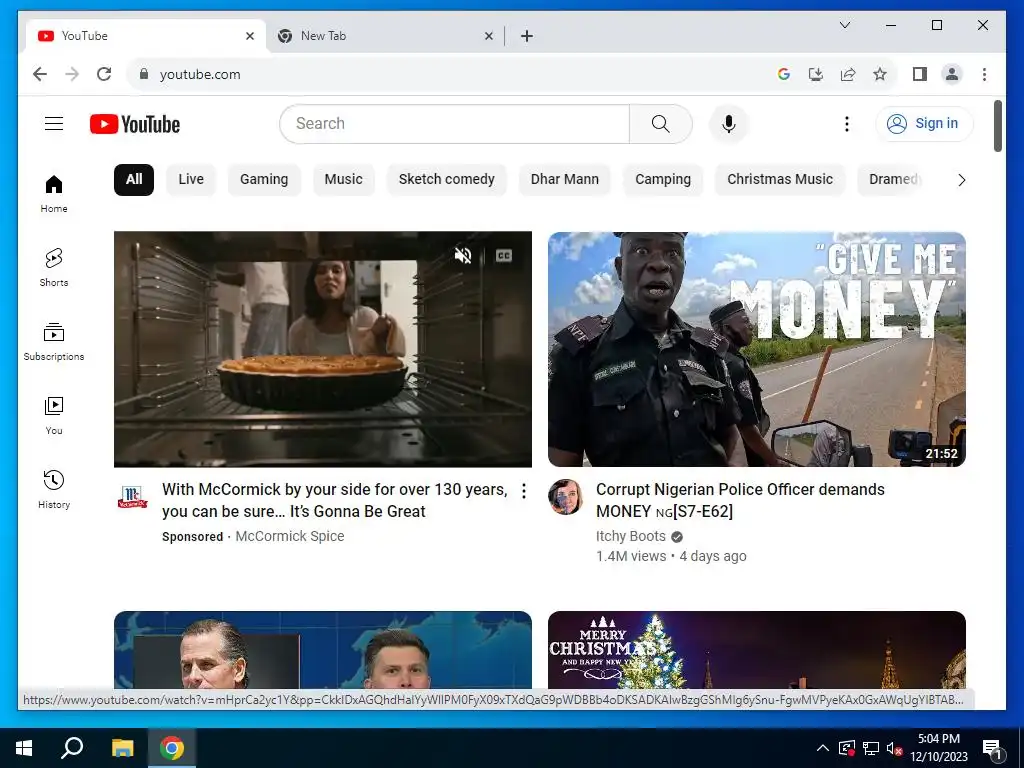Install app icon in address bar
The height and width of the screenshot is (768, 1024).
(x=816, y=74)
